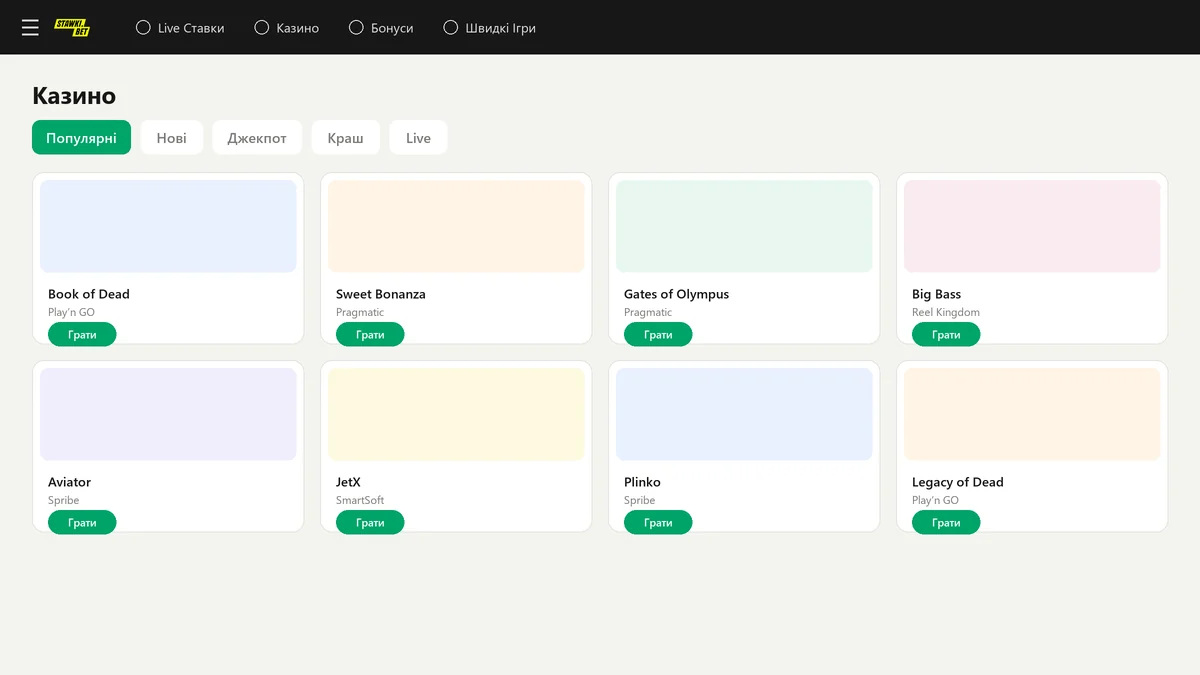Click Грати under Plinko

point(658,523)
